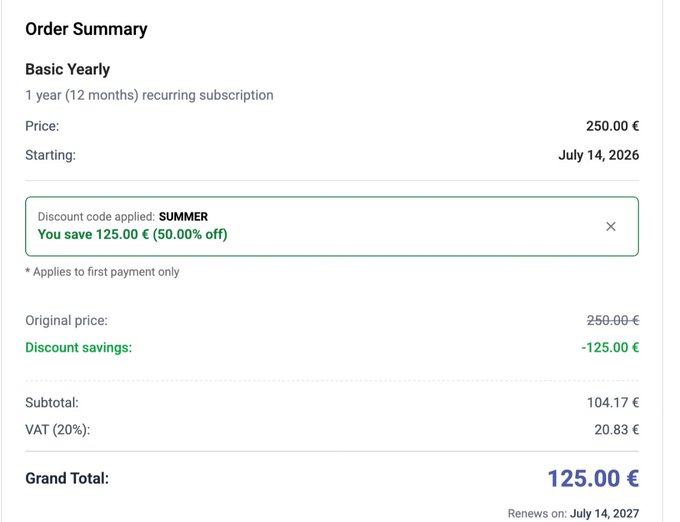Screen dimensions: 680x522
Task: Click the 125.00 € grand total amount
Action: pyautogui.click(x=593, y=479)
